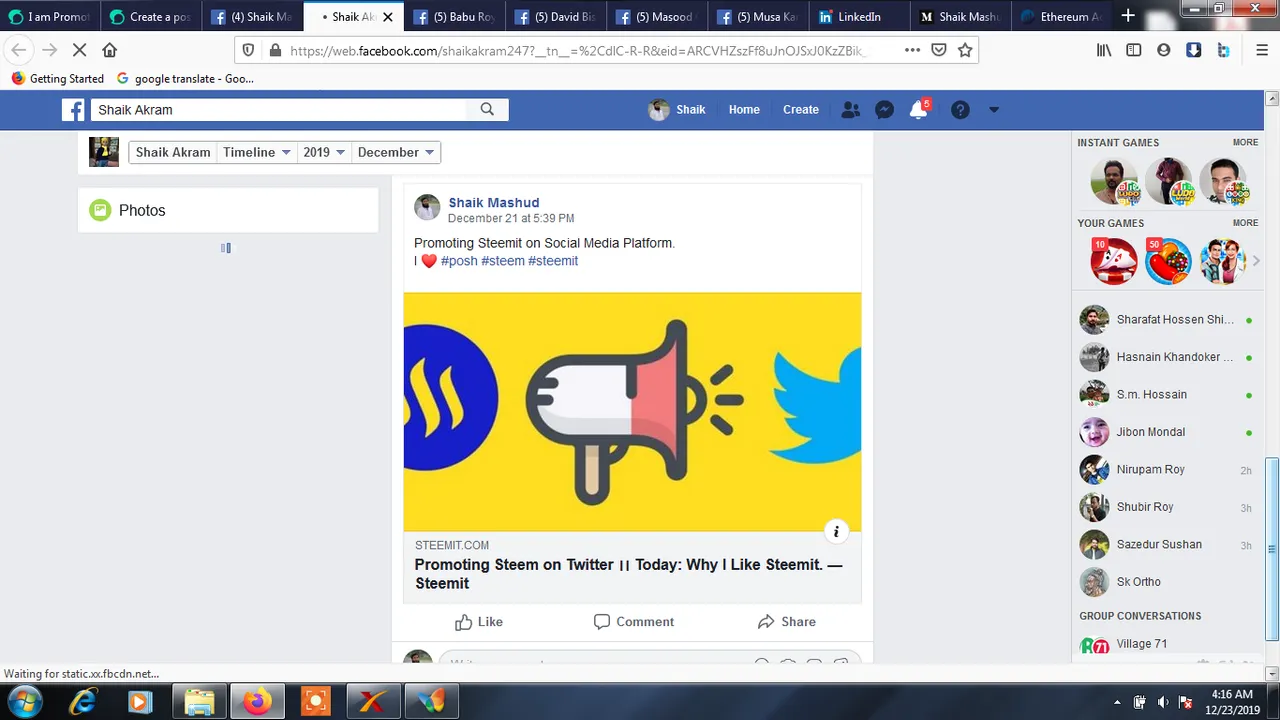Open the December month dropdown
1280x720 pixels.
[x=395, y=152]
